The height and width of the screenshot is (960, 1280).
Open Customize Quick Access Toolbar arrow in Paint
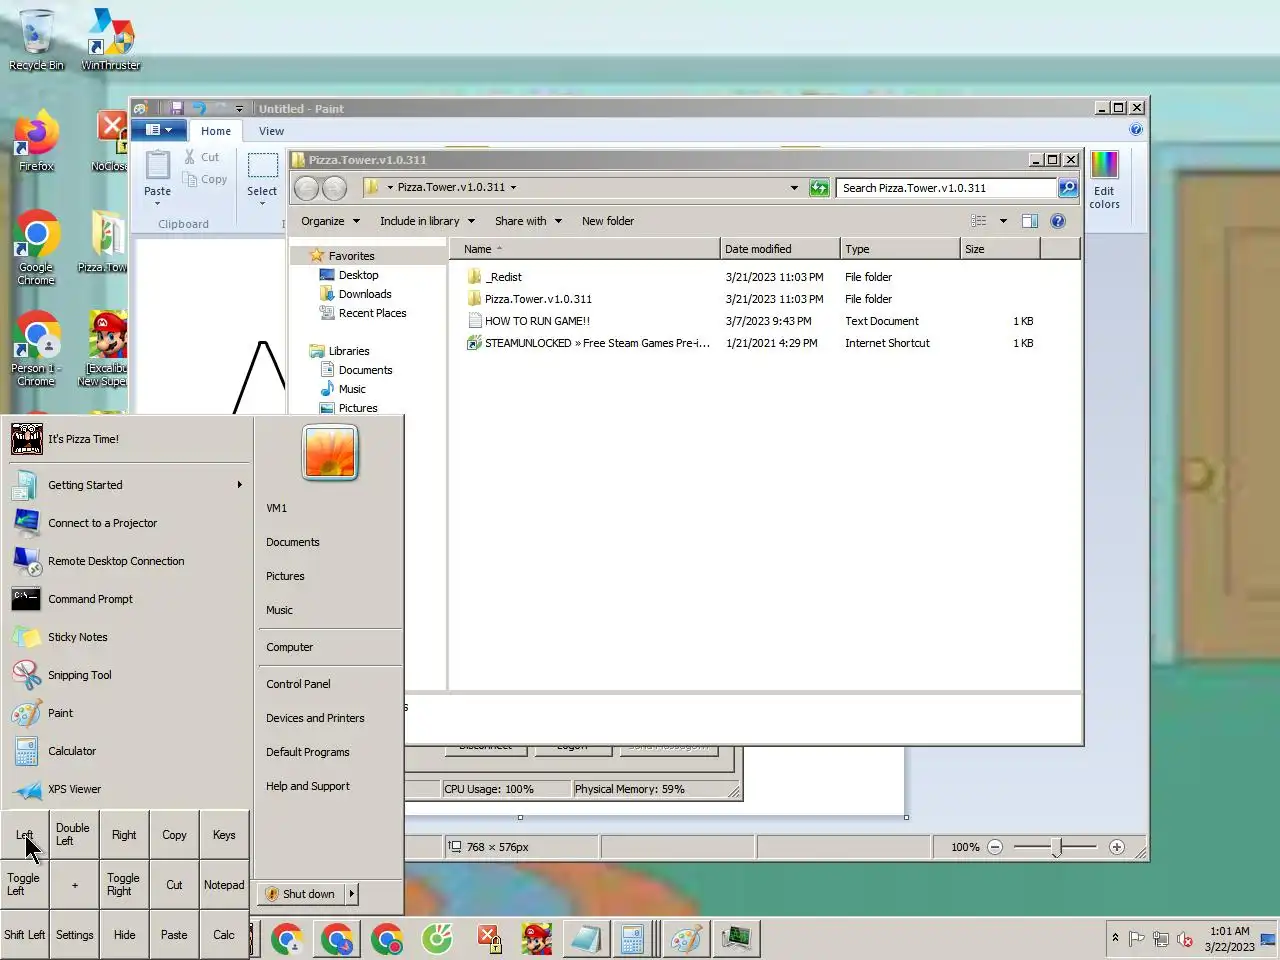(239, 108)
